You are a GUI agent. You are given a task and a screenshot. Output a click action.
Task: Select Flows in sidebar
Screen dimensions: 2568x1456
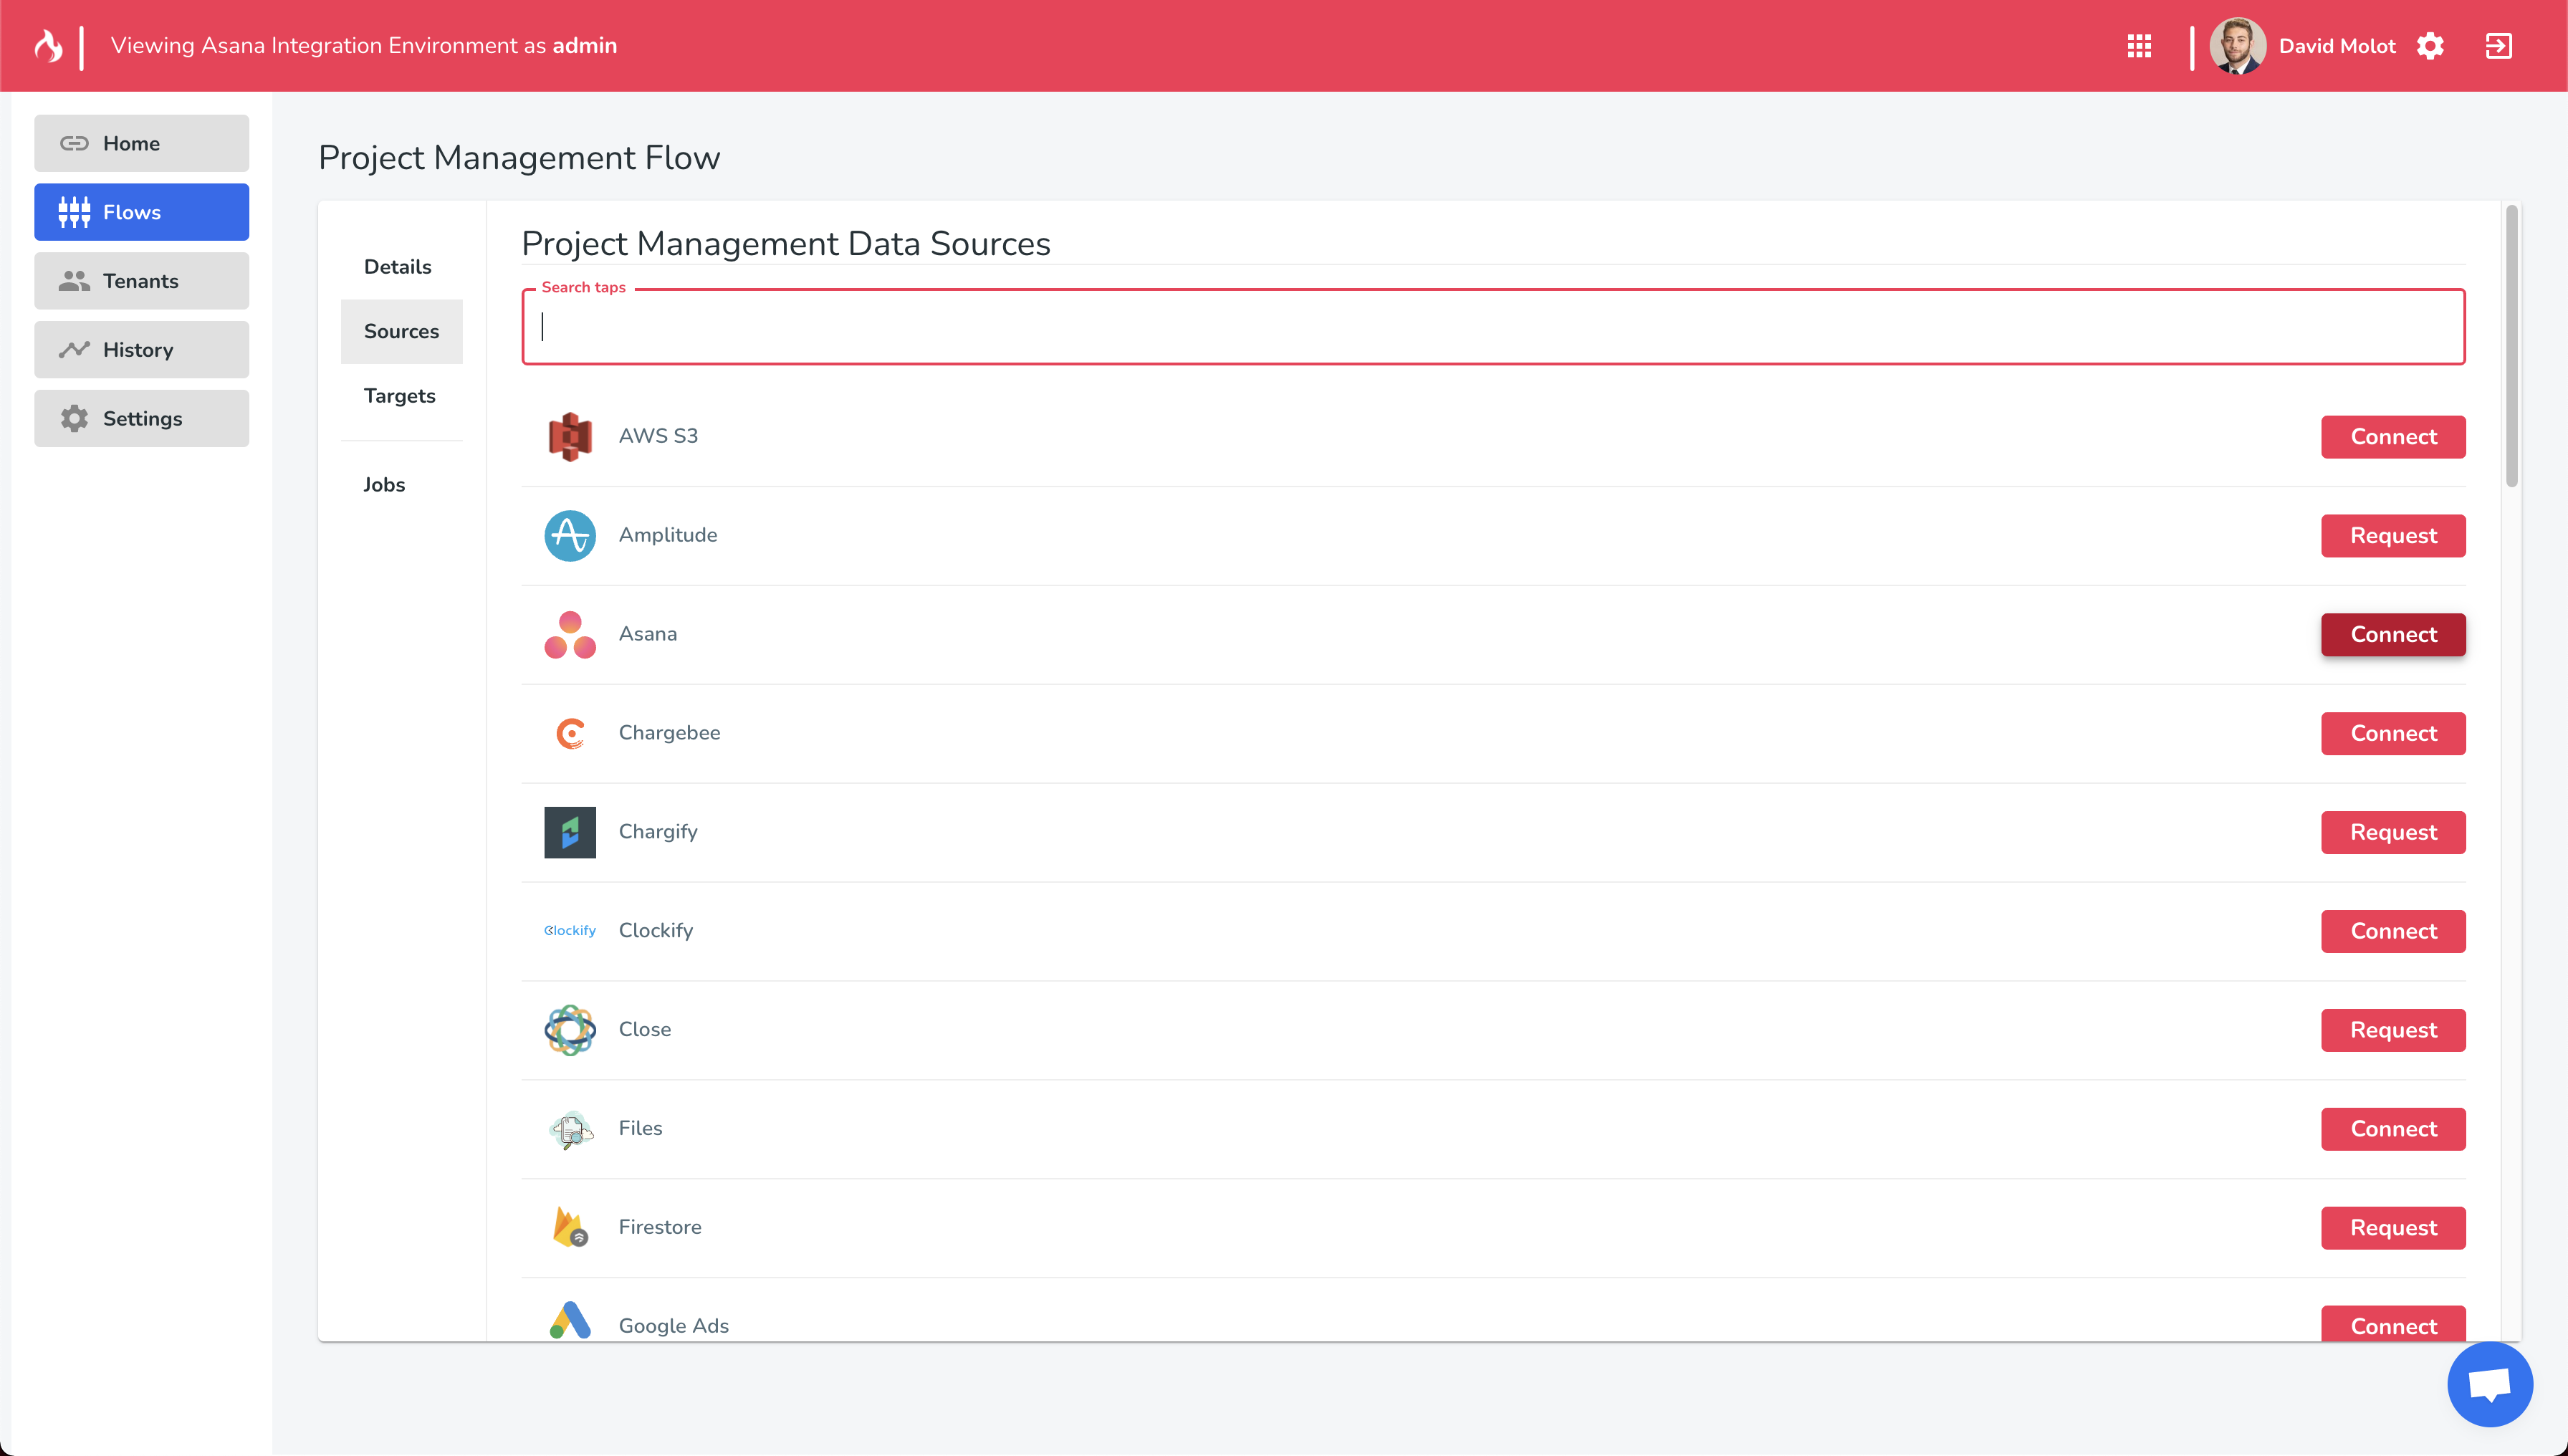coord(141,212)
